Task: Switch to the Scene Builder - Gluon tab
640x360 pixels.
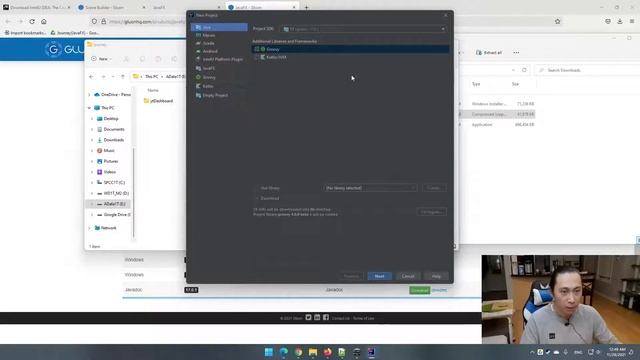Action: click(111, 7)
